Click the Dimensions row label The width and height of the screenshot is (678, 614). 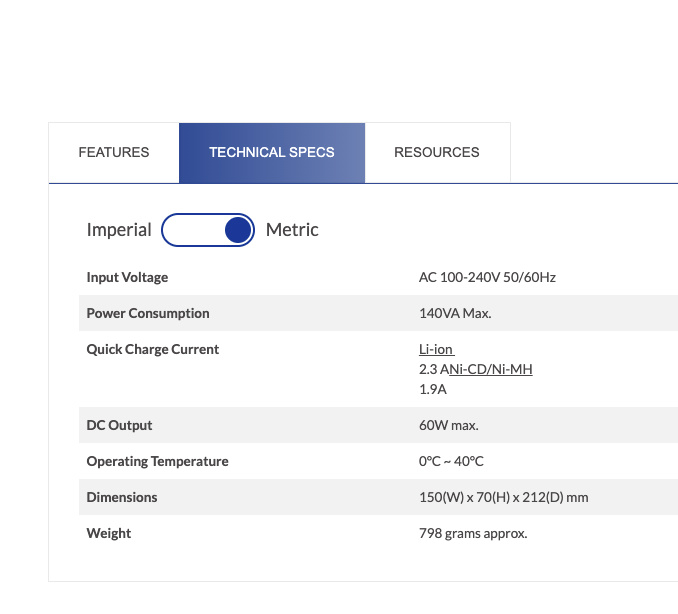tap(122, 497)
